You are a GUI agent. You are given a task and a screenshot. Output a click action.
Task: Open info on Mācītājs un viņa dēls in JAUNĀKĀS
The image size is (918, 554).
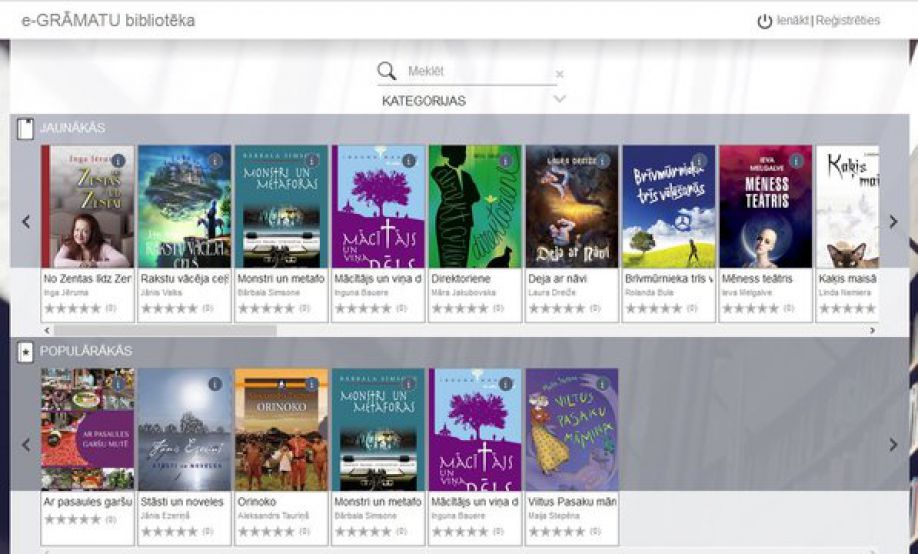click(x=409, y=160)
